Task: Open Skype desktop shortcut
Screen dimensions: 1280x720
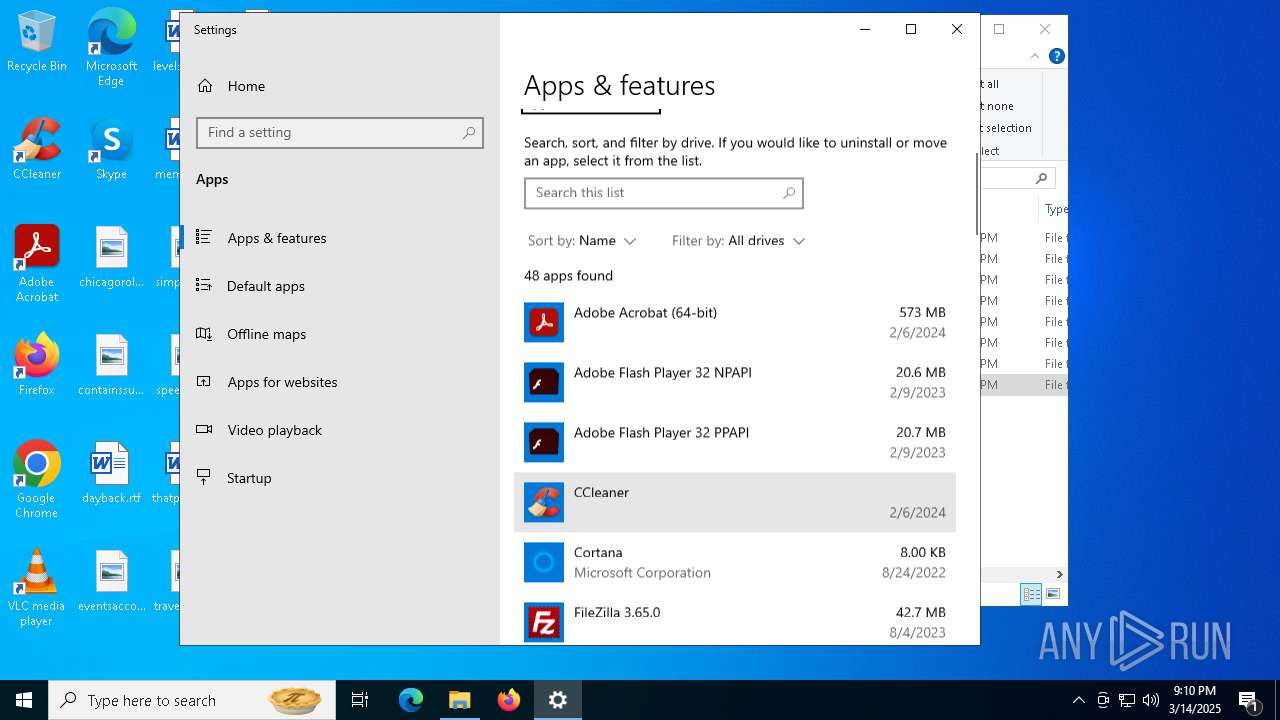Action: 111,149
